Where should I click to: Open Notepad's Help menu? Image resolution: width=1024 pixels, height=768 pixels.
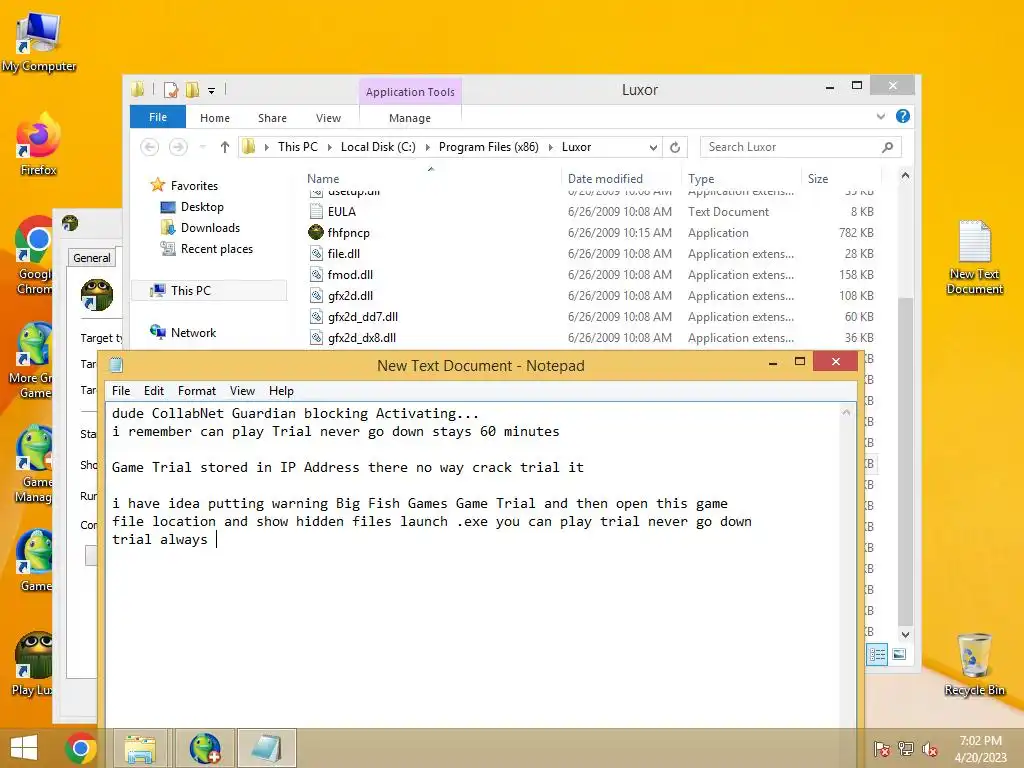pyautogui.click(x=281, y=391)
